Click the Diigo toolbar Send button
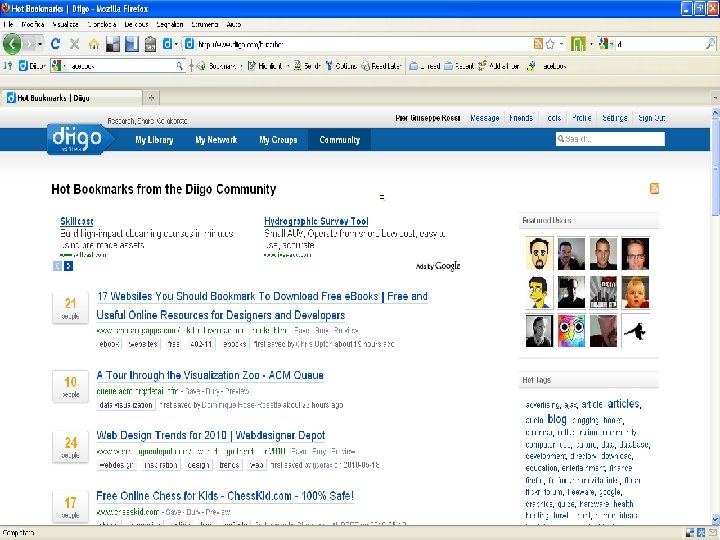 (x=306, y=66)
